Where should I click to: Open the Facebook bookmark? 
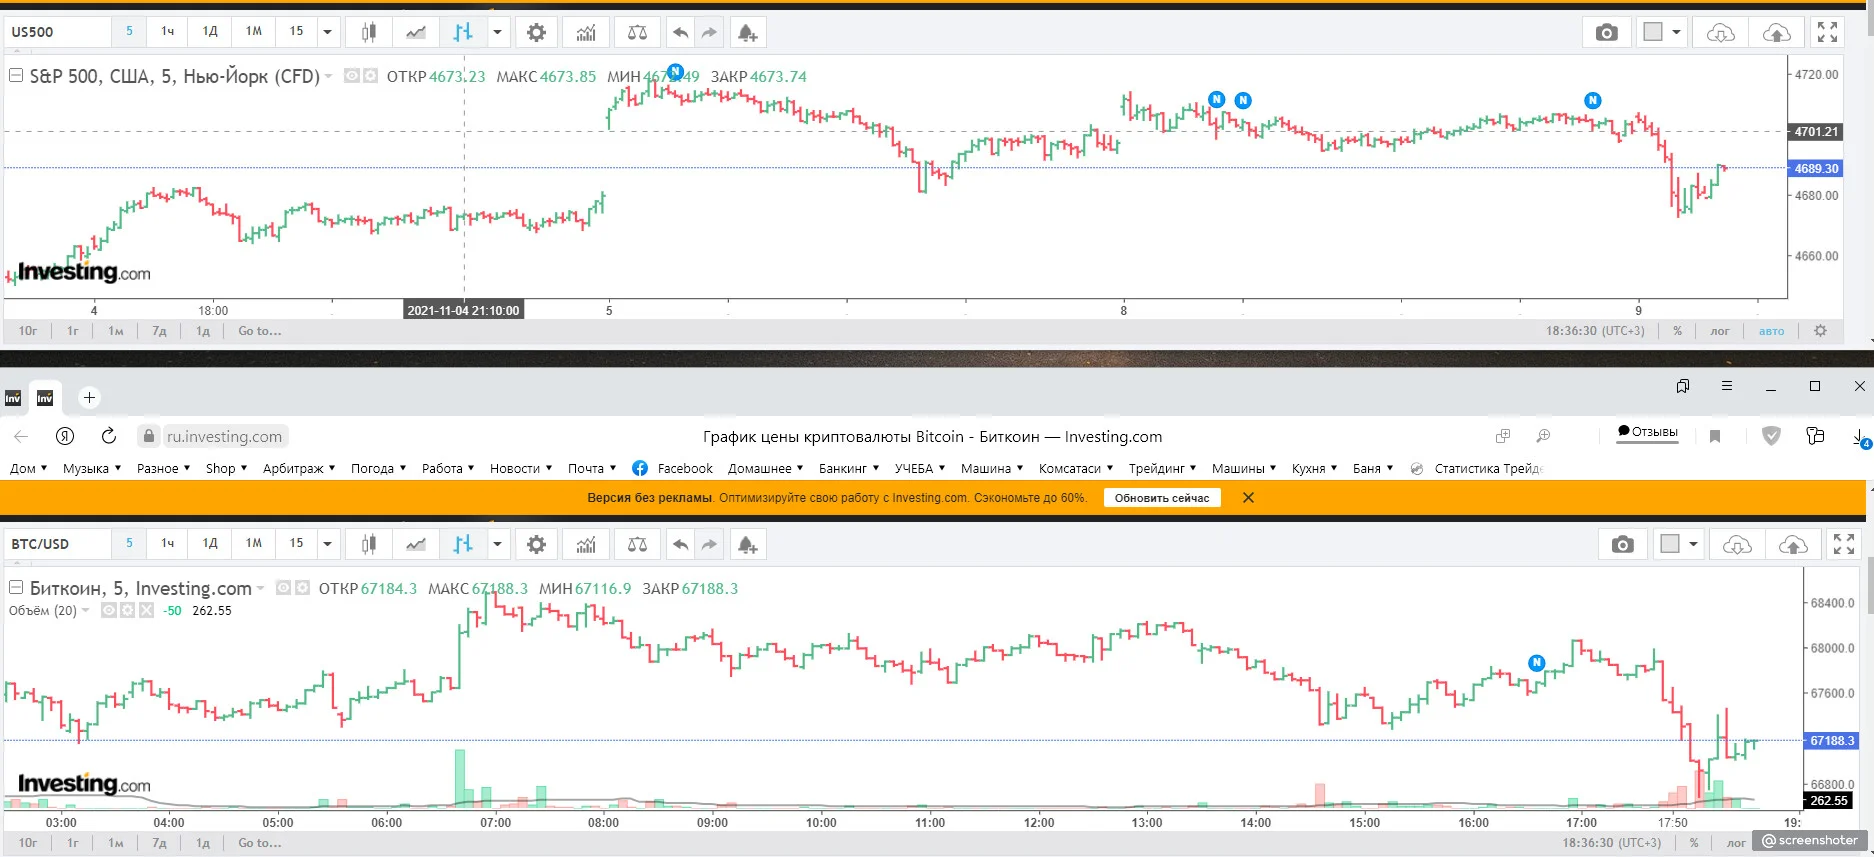[x=673, y=468]
